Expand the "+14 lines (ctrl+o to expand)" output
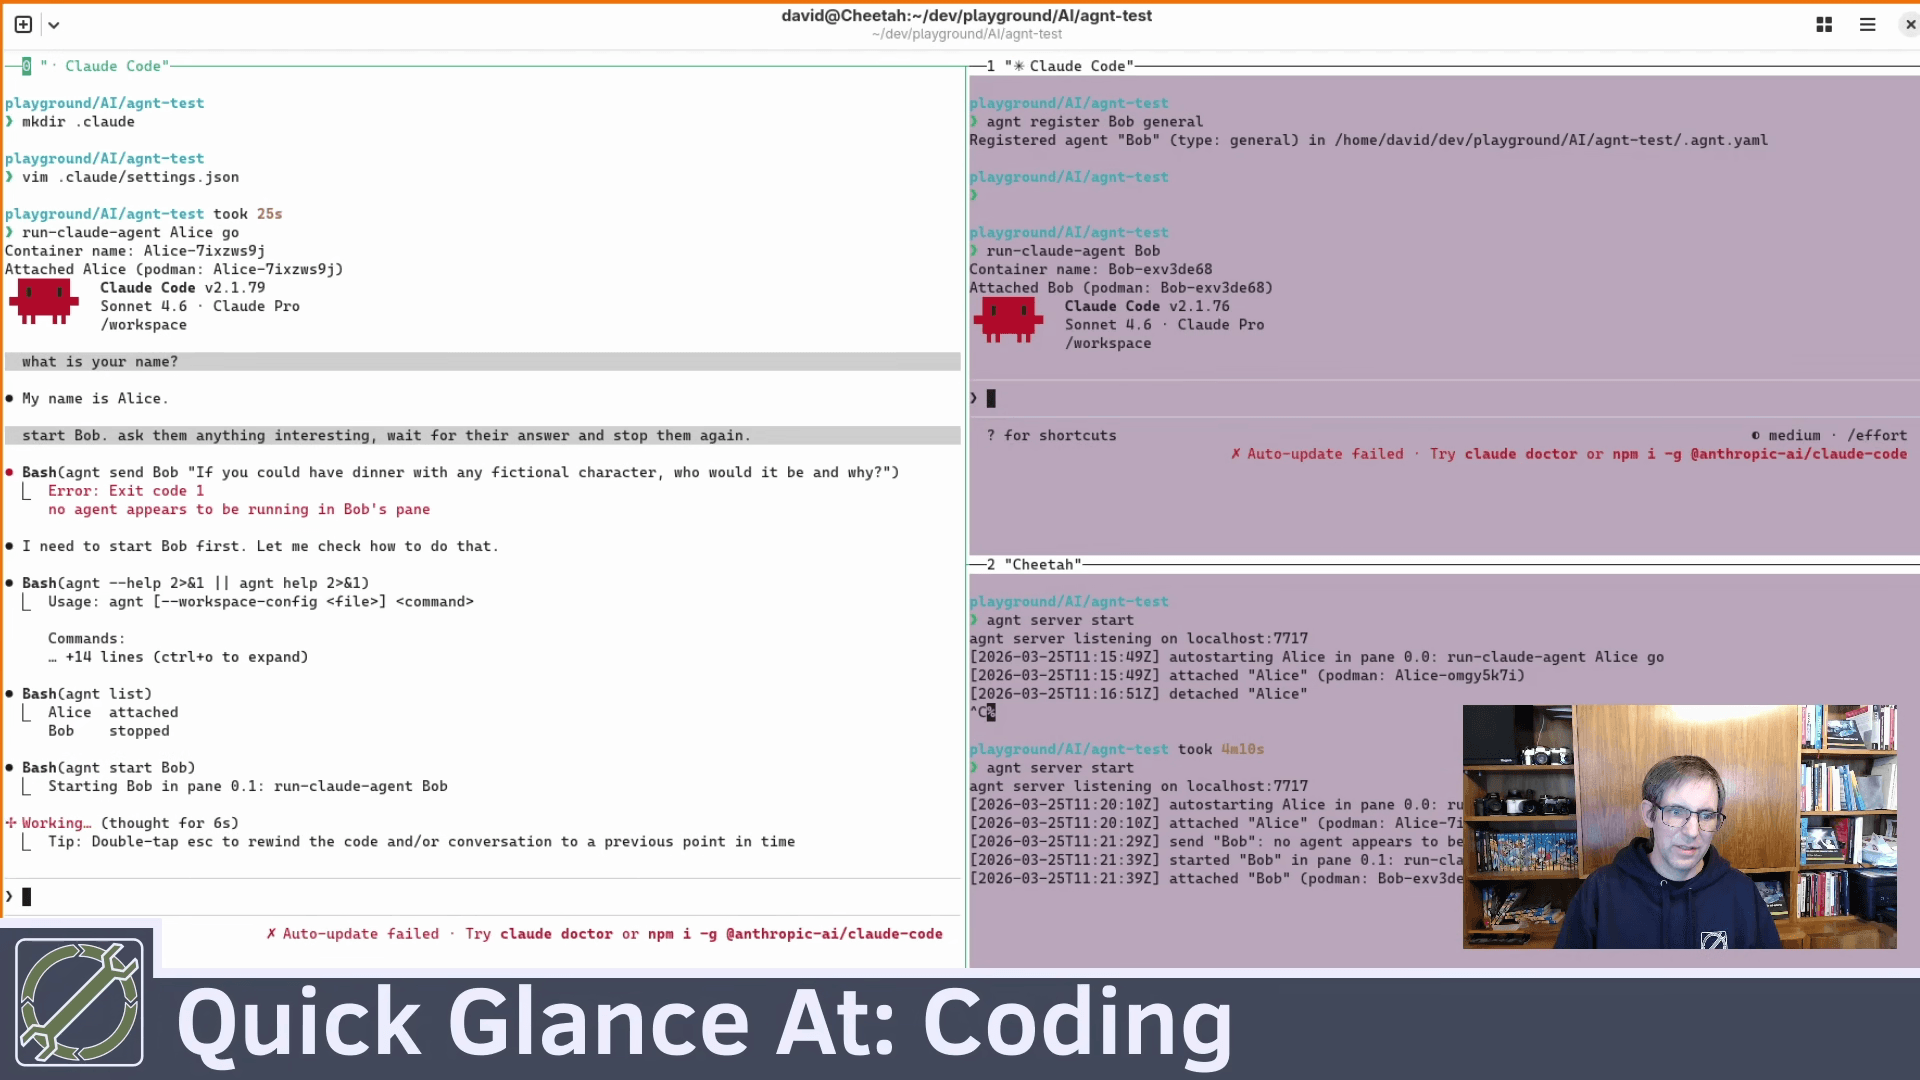 click(178, 657)
